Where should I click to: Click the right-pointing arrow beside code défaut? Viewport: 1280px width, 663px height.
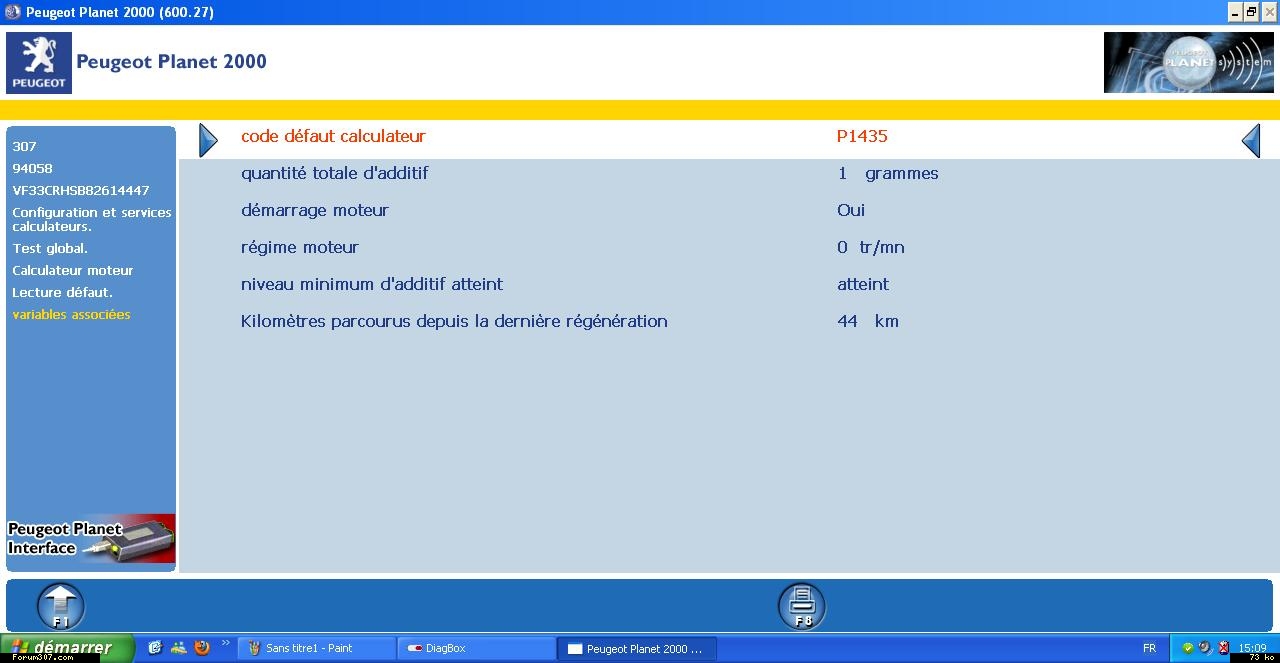pos(208,140)
